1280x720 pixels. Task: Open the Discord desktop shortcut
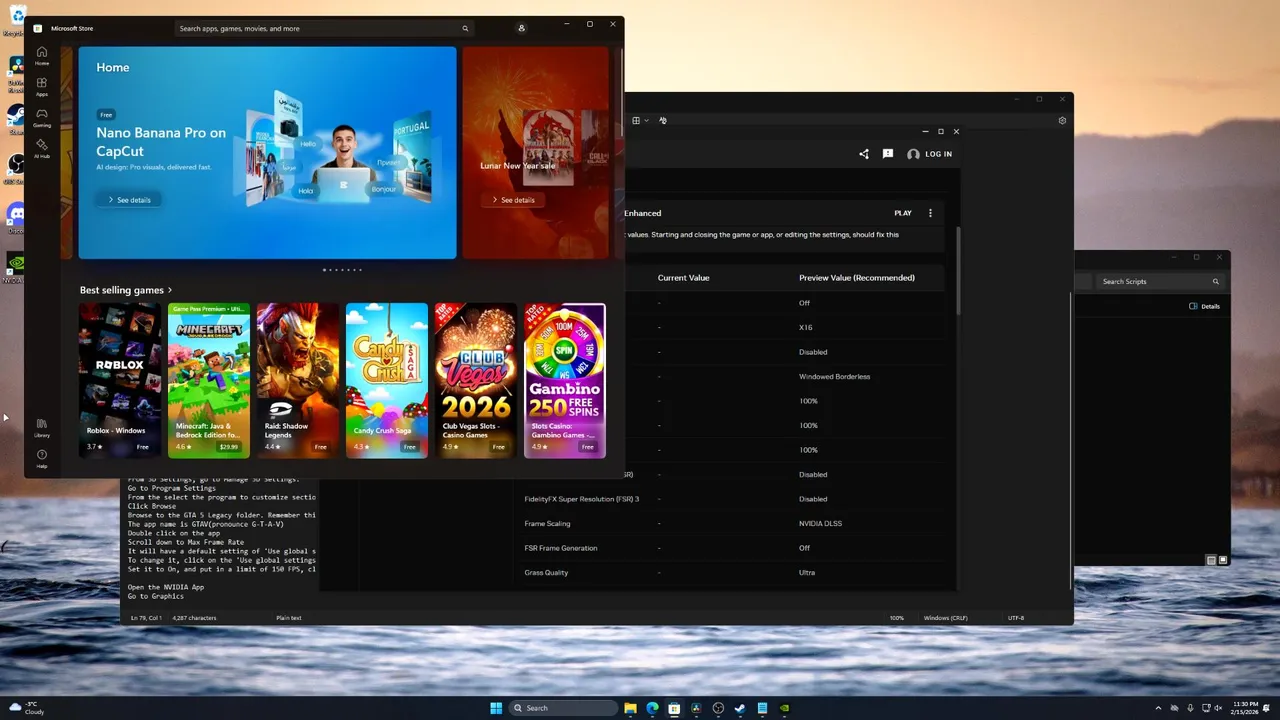(15, 216)
